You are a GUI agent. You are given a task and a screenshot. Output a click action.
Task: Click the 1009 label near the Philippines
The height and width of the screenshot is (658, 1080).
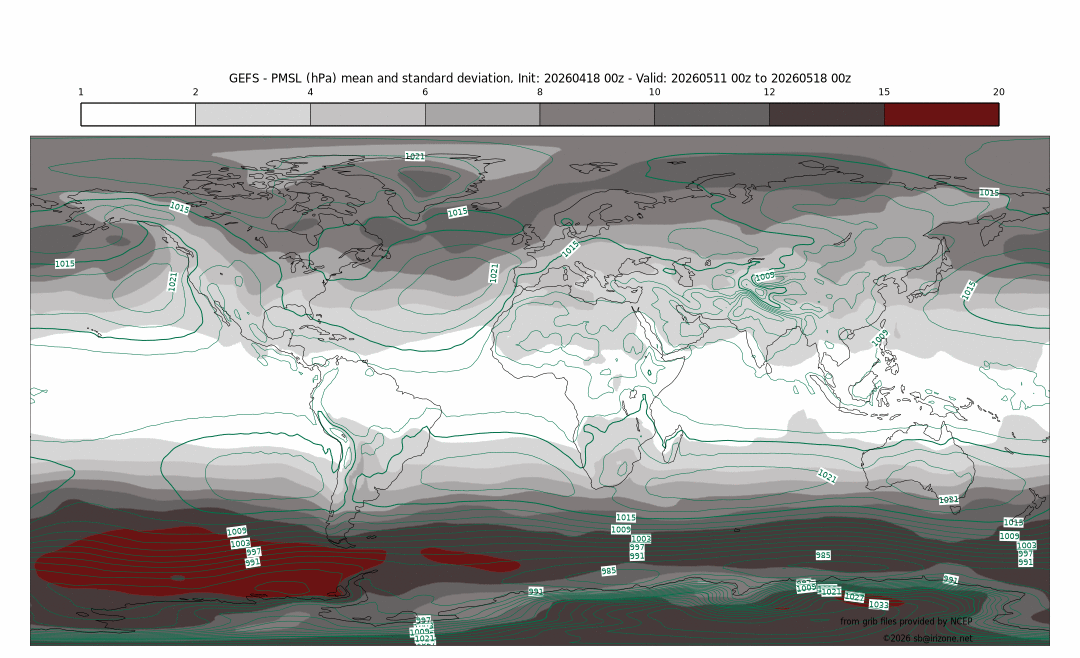click(x=881, y=338)
